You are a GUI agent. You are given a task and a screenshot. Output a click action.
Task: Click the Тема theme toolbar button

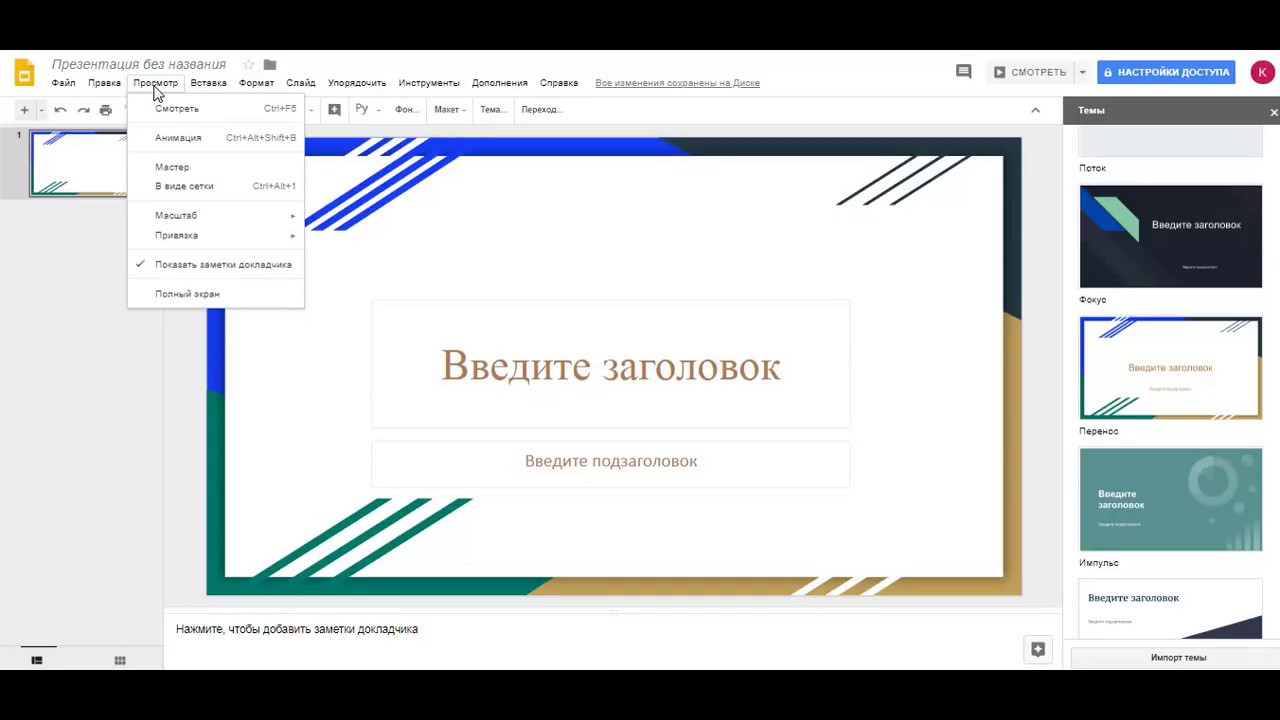493,110
